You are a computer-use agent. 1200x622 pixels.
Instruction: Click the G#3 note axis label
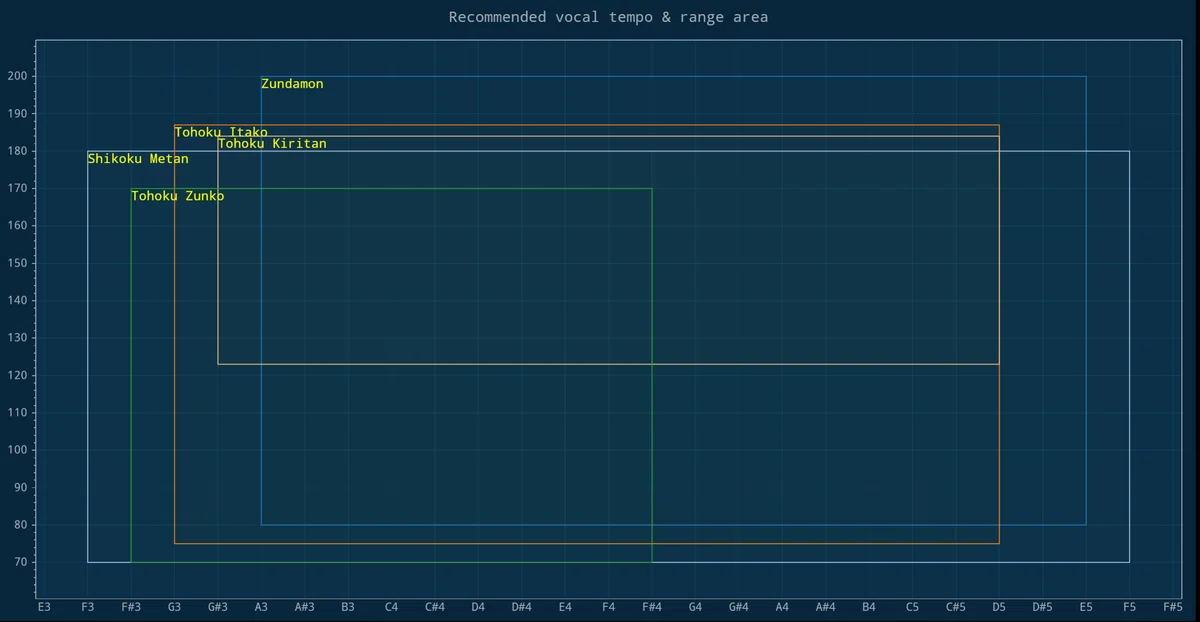tap(218, 607)
